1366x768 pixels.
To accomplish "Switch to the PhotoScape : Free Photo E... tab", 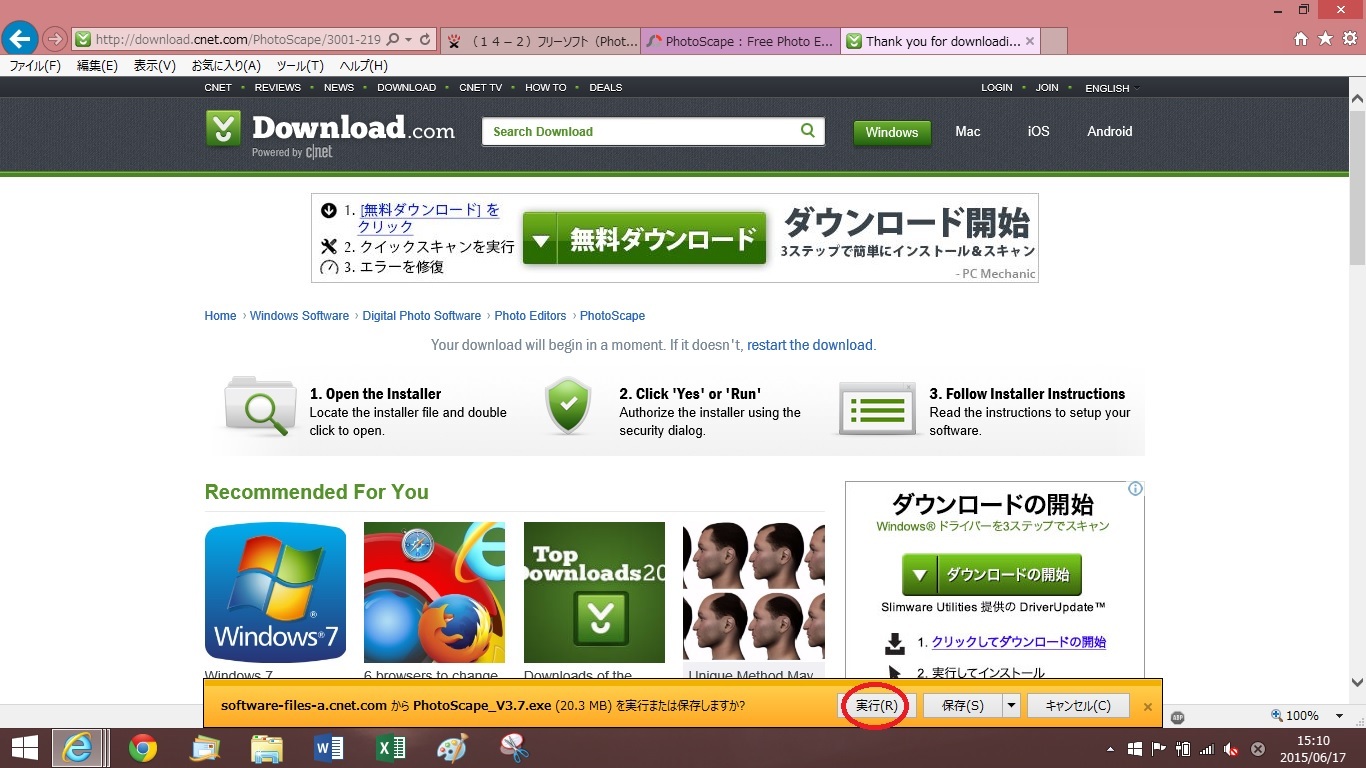I will [x=740, y=41].
